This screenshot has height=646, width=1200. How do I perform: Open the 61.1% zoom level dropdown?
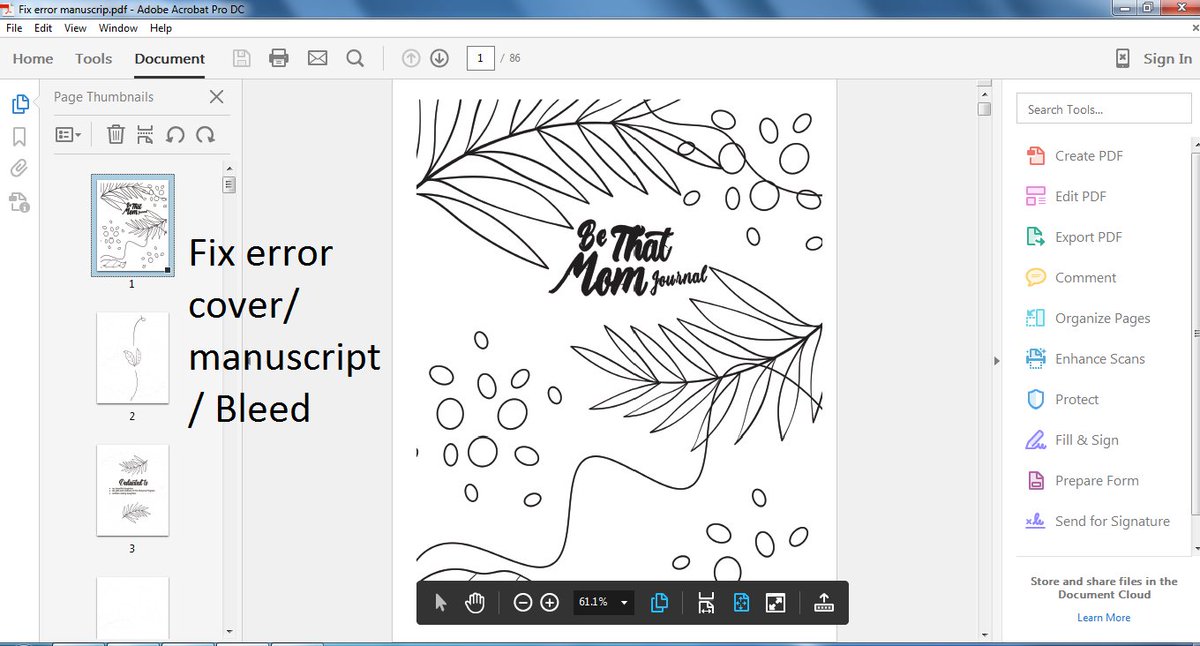[x=602, y=602]
